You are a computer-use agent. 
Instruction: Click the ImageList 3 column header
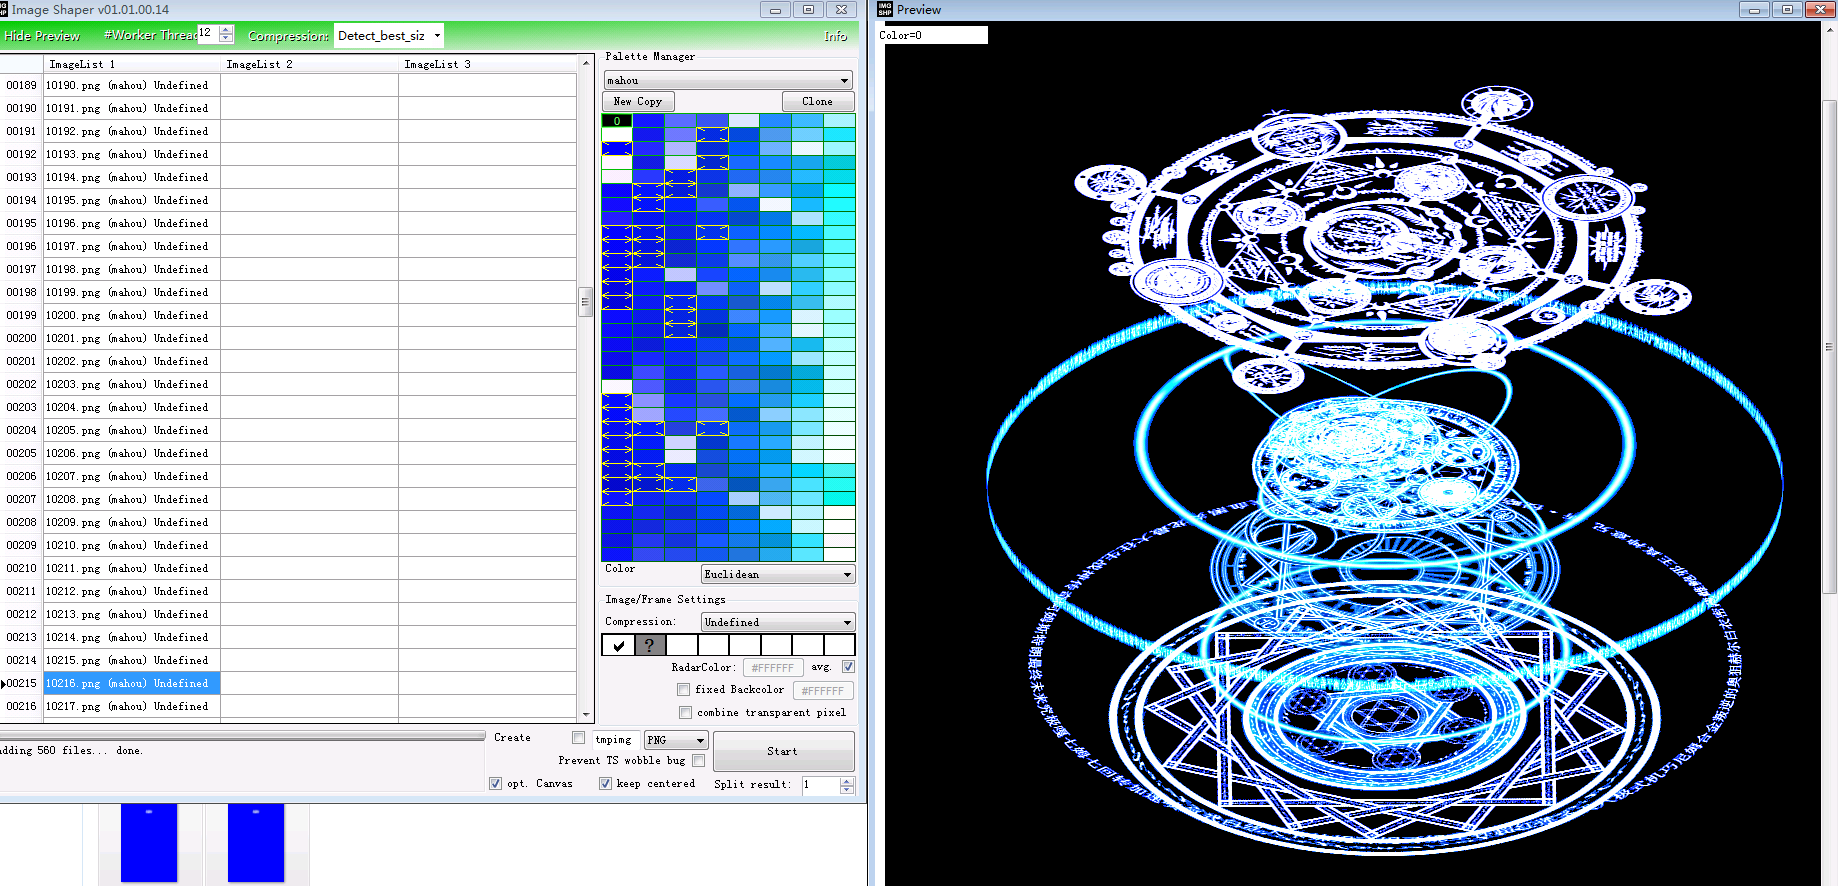487,64
